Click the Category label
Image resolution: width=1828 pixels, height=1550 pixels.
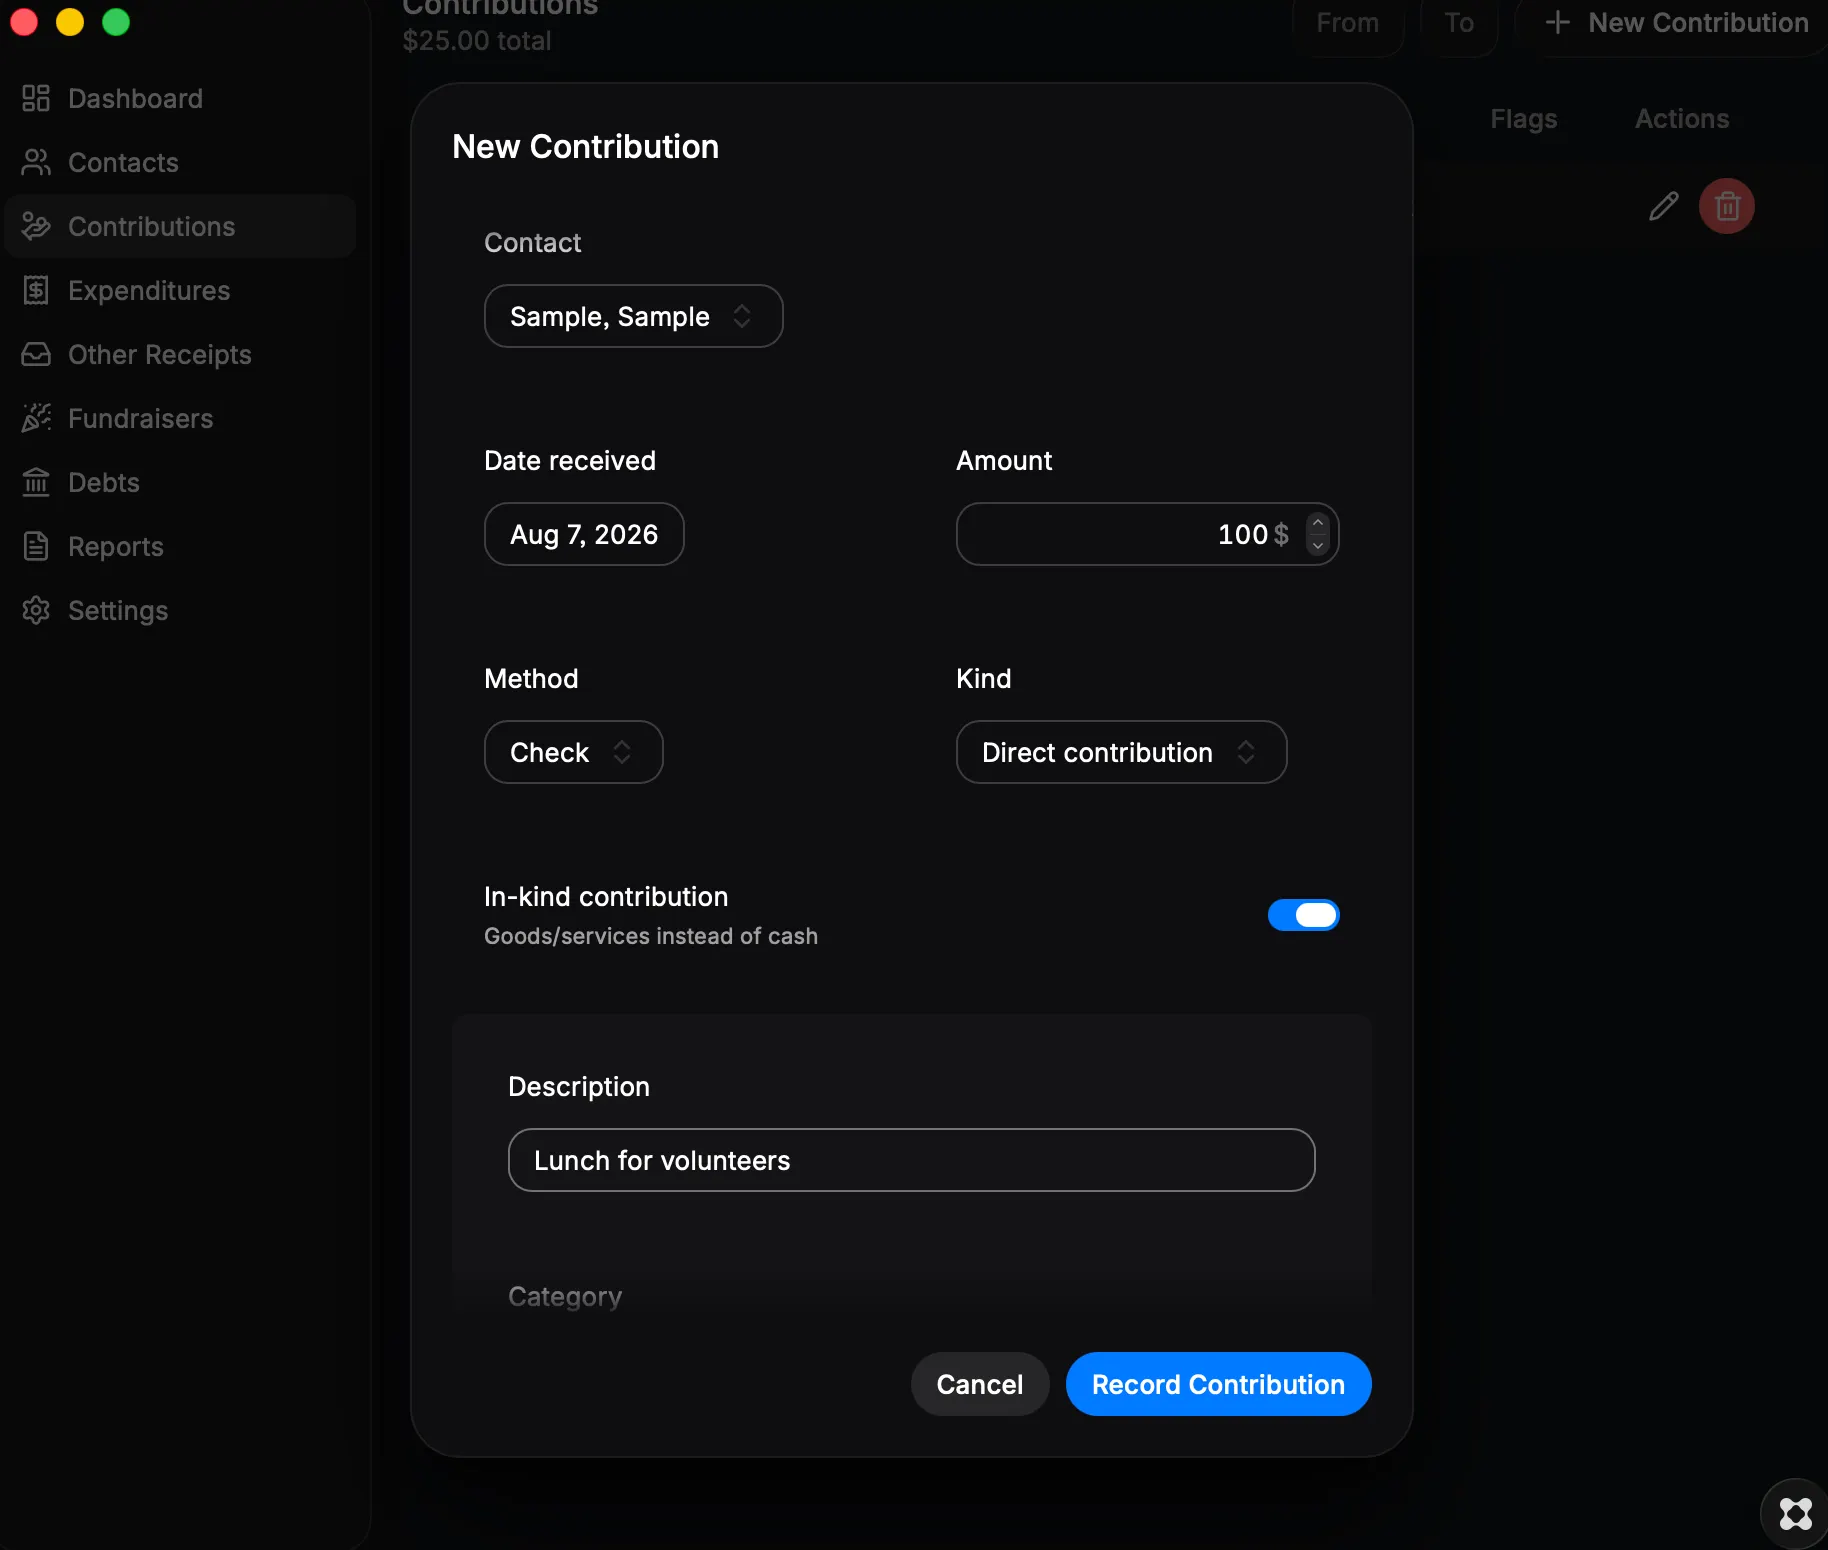click(565, 1297)
